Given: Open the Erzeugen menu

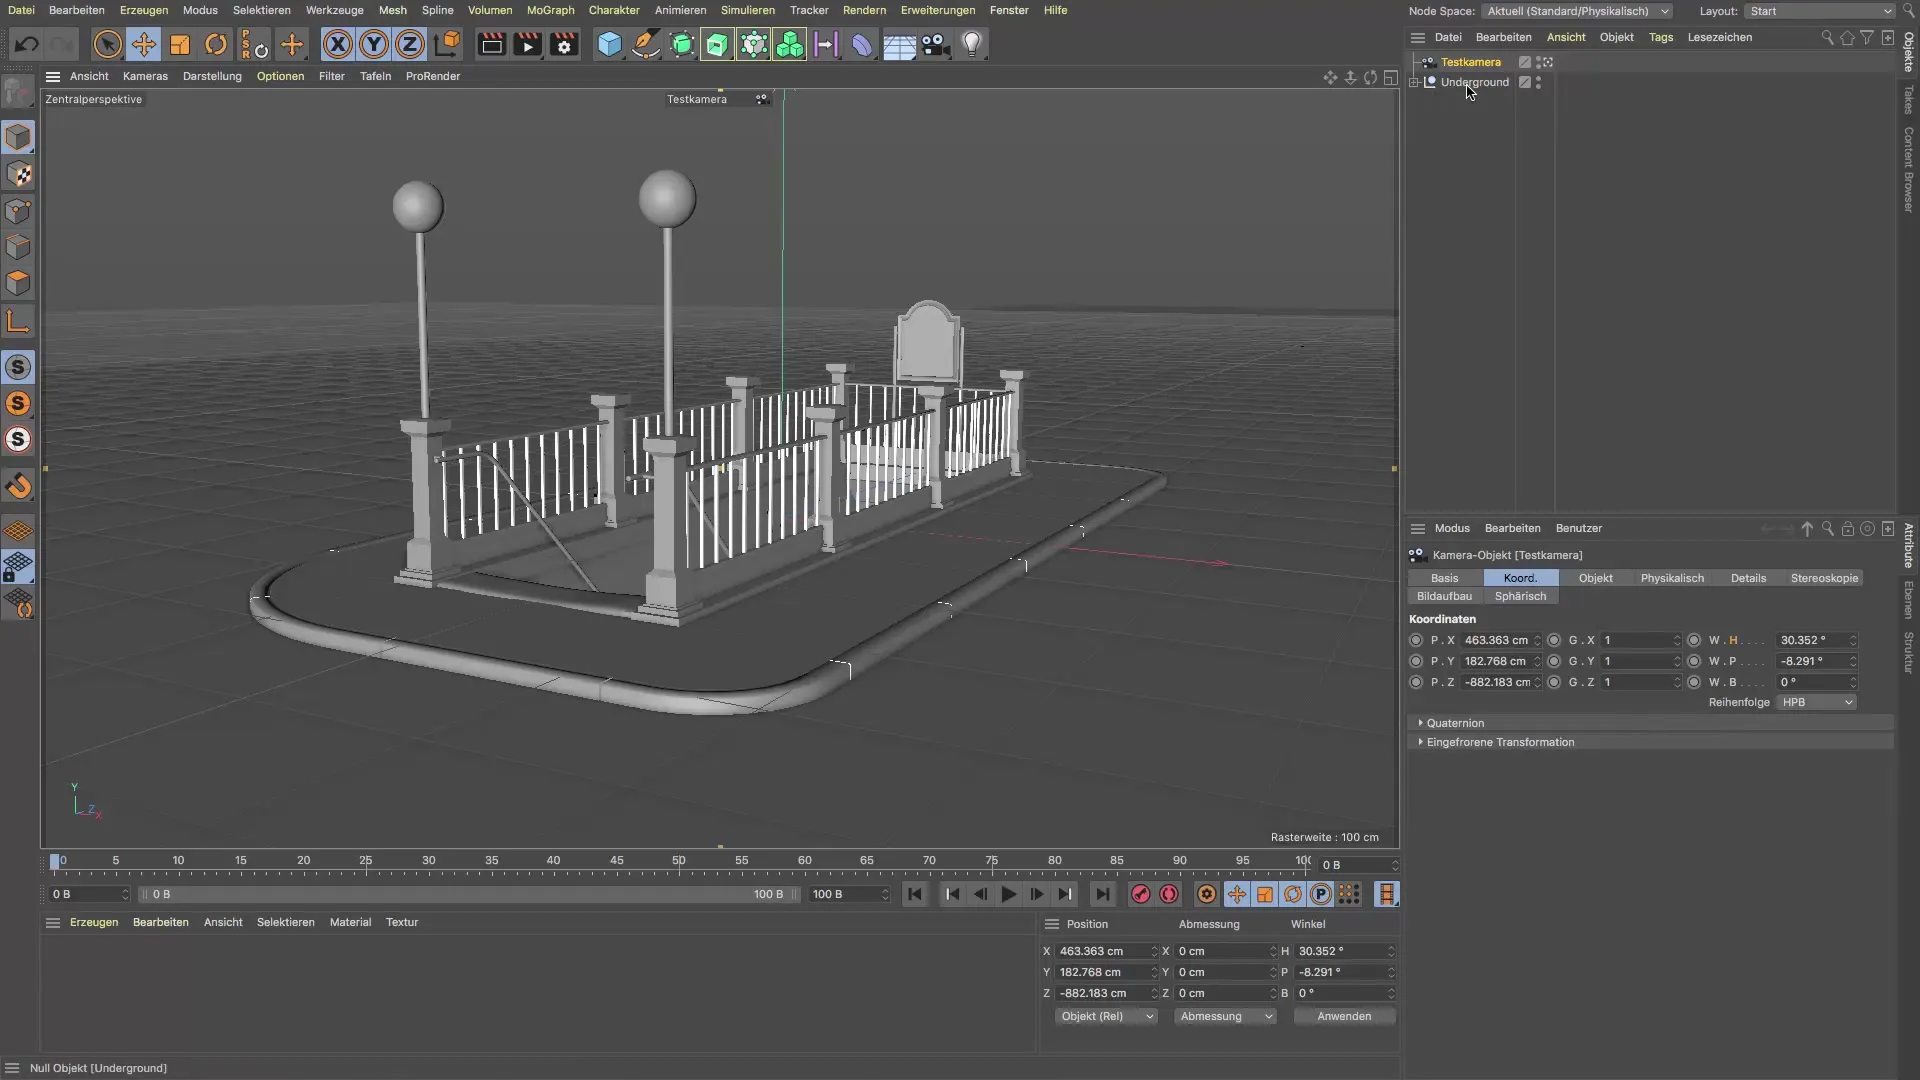Looking at the screenshot, I should point(144,10).
